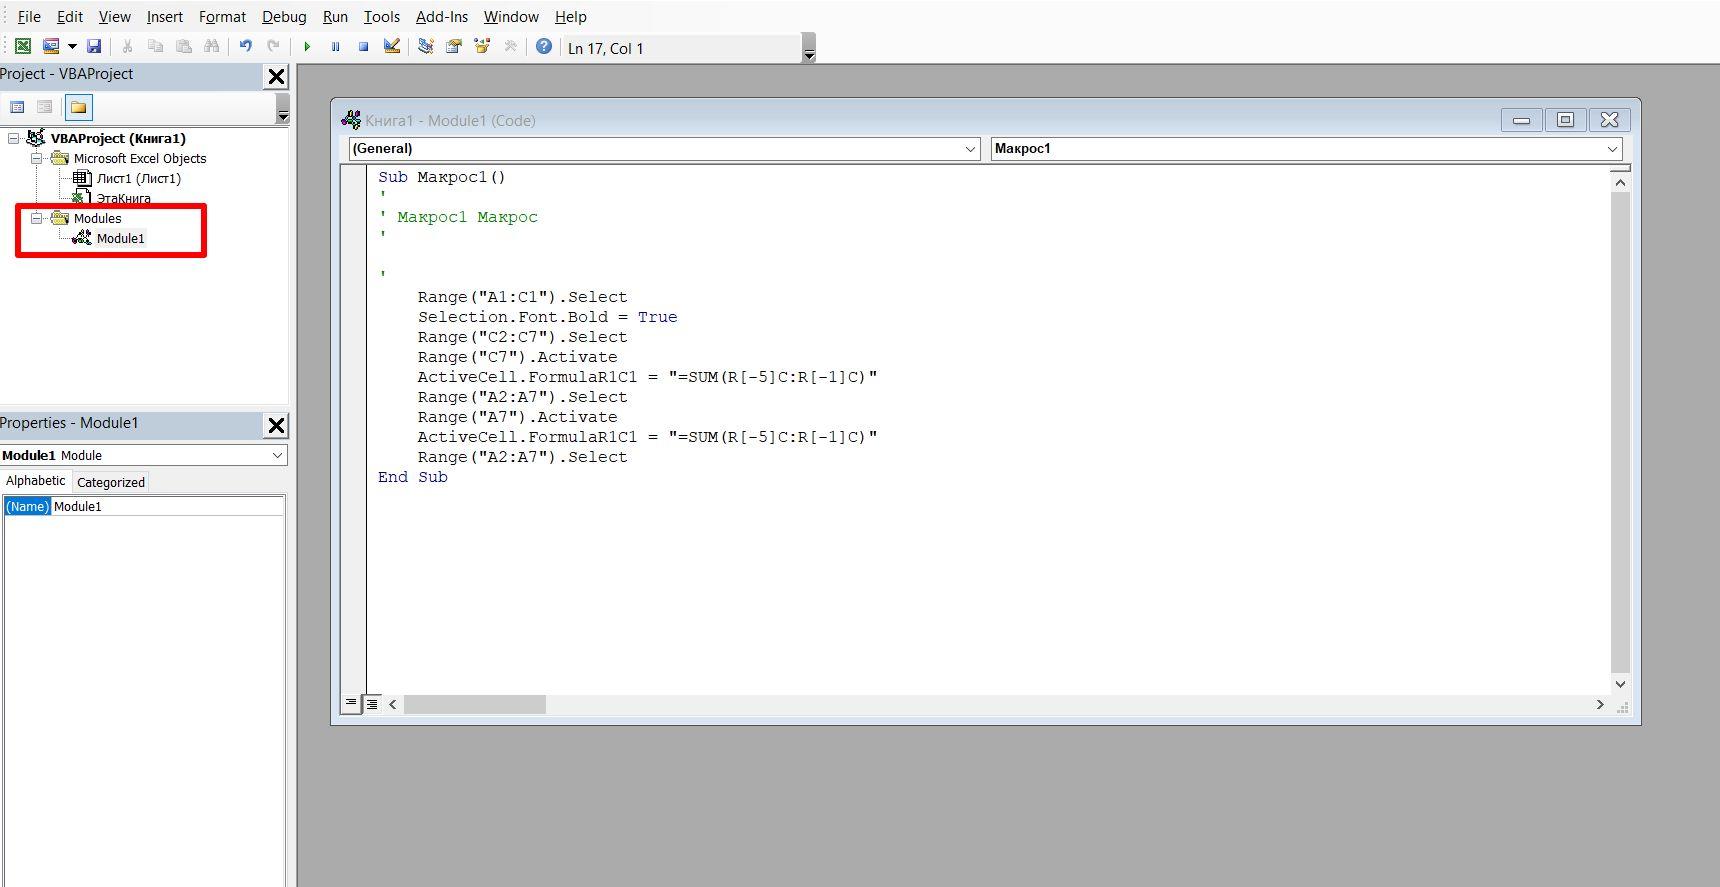Image resolution: width=1720 pixels, height=887 pixels.
Task: Open the Debug menu
Action: click(284, 17)
